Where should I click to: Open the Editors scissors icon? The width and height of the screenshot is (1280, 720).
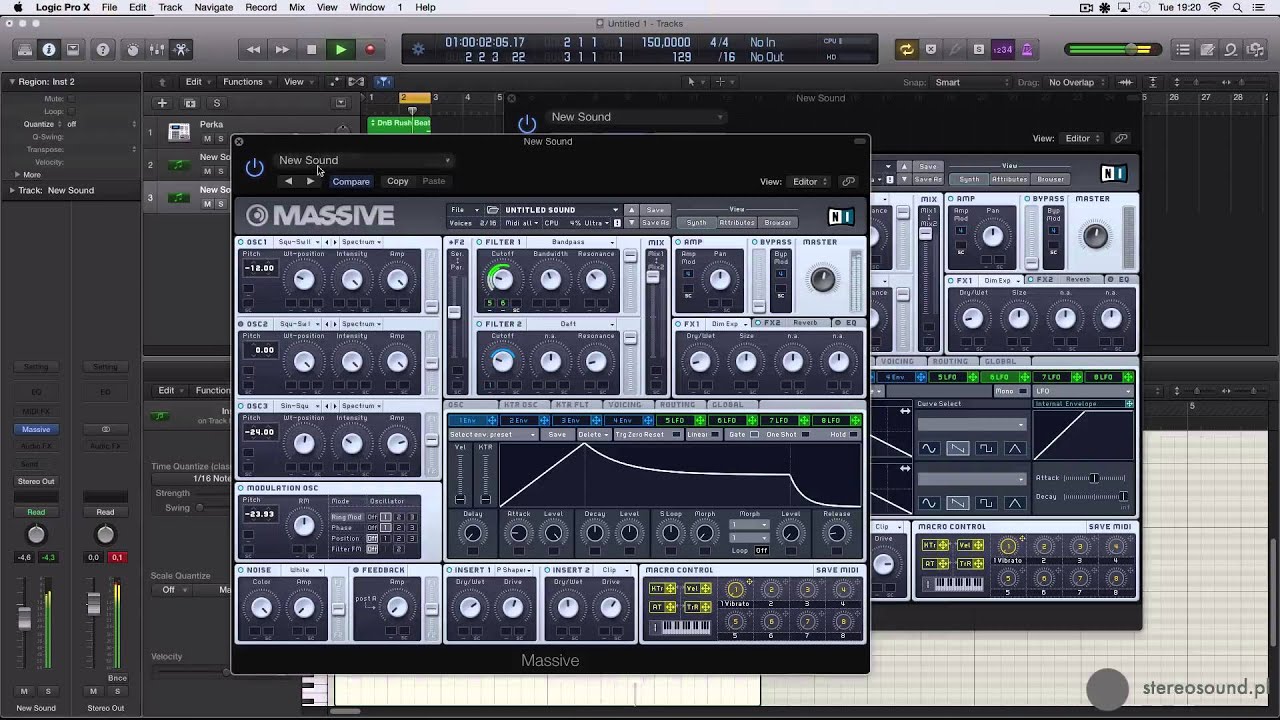181,49
